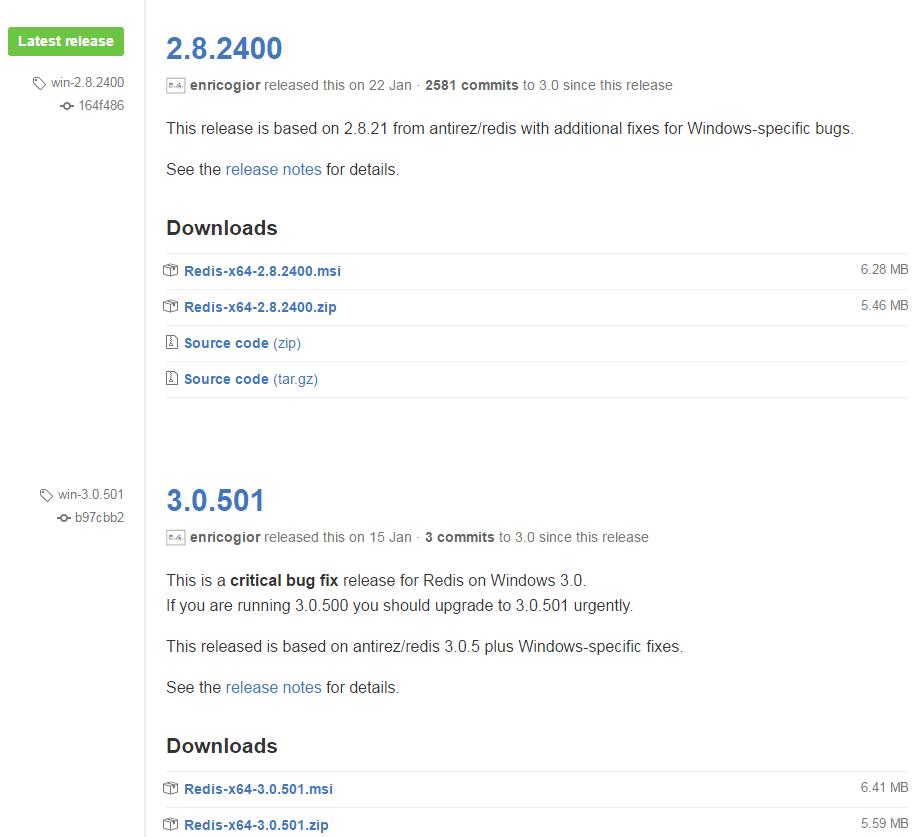
Task: Download Redis-x64-2.8.2400.zip
Action: (260, 307)
